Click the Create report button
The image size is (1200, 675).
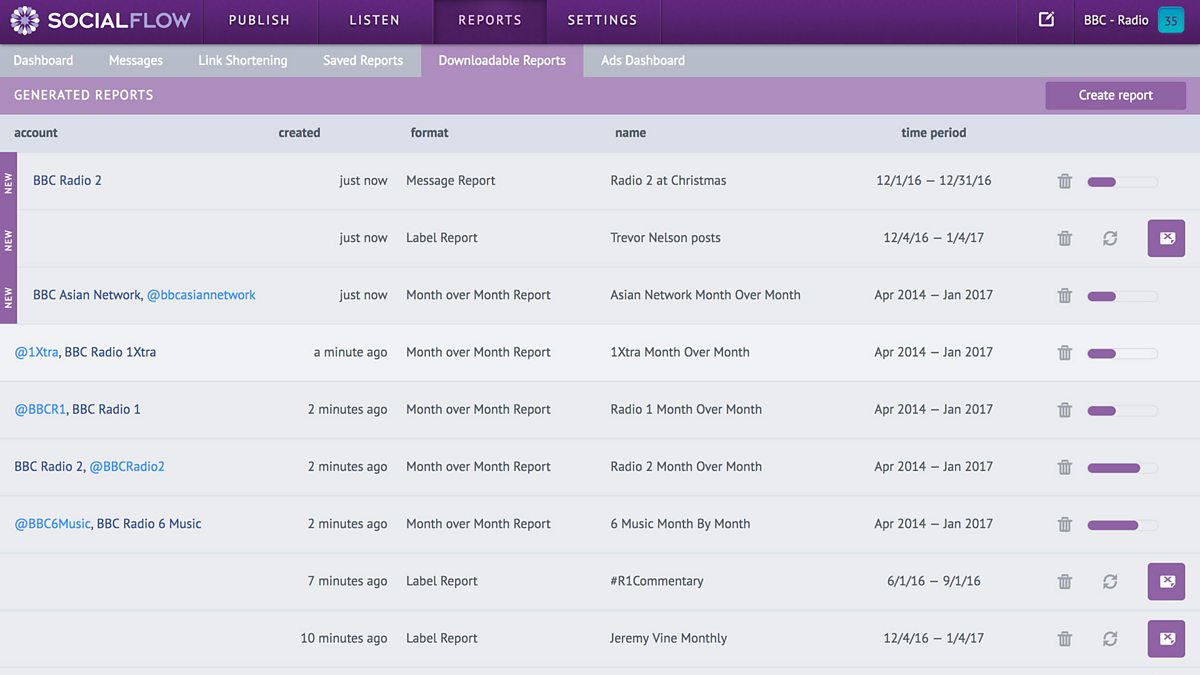1115,95
